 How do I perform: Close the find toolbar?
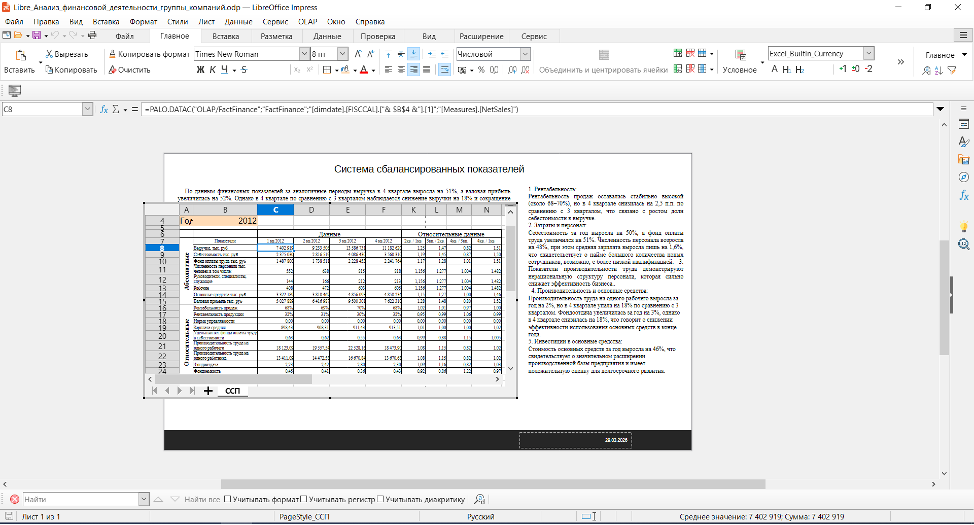click(x=14, y=499)
